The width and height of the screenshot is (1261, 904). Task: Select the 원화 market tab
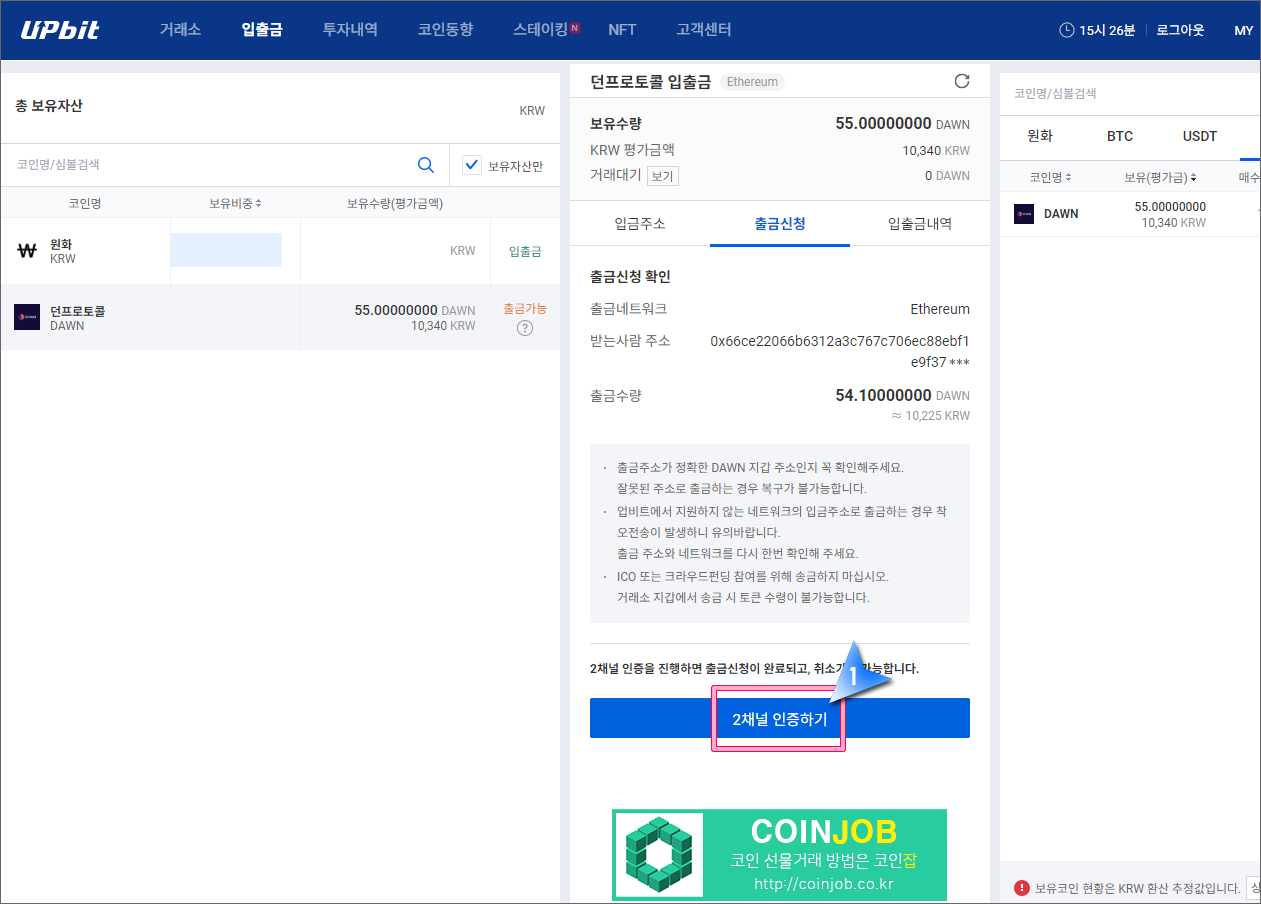coord(1040,136)
